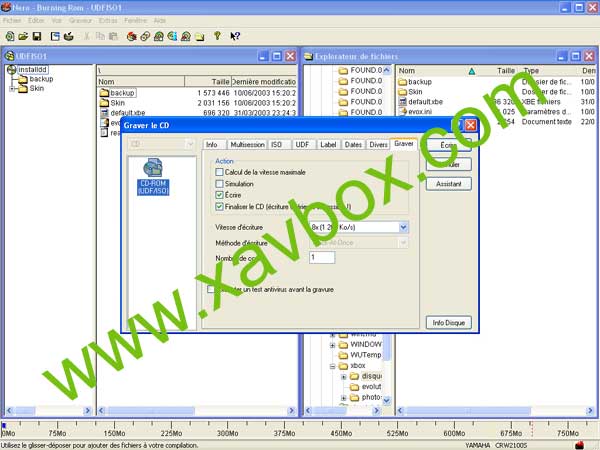This screenshot has height=450, width=600.
Task: Sort by Taille column in UDFISO1
Action: click(x=208, y=82)
